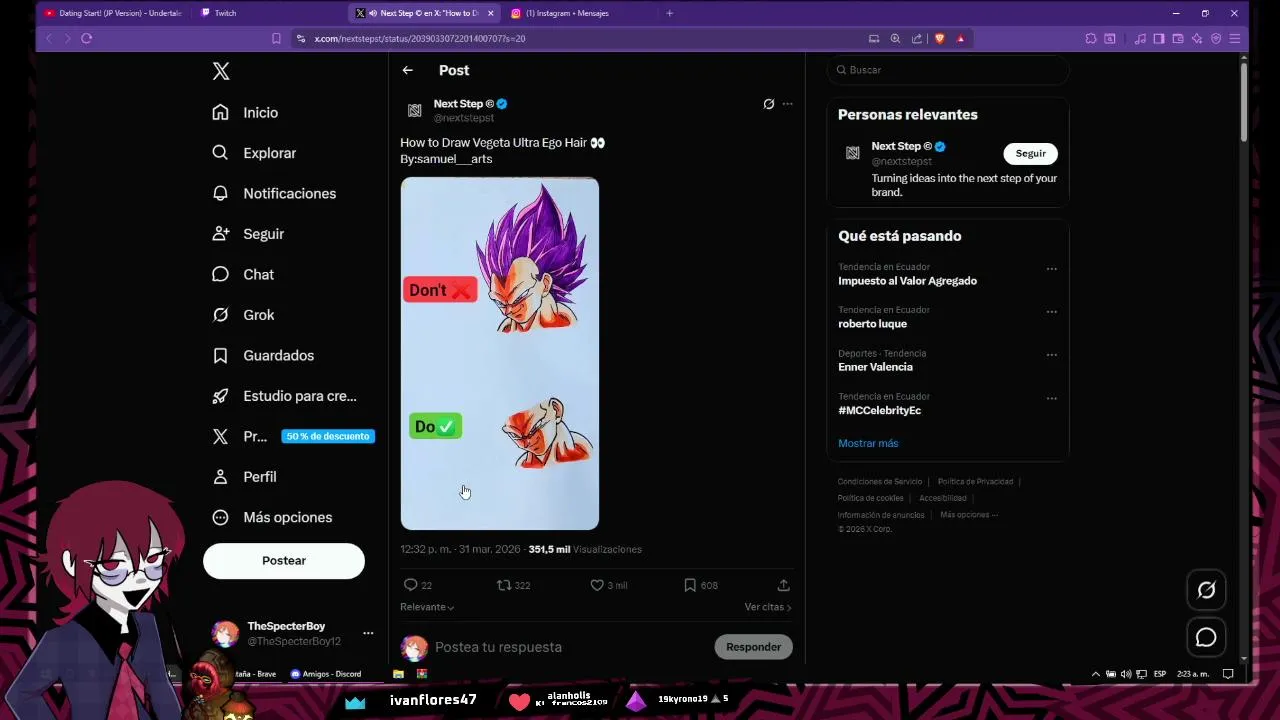Click the address bar bookmark icon

pyautogui.click(x=276, y=38)
